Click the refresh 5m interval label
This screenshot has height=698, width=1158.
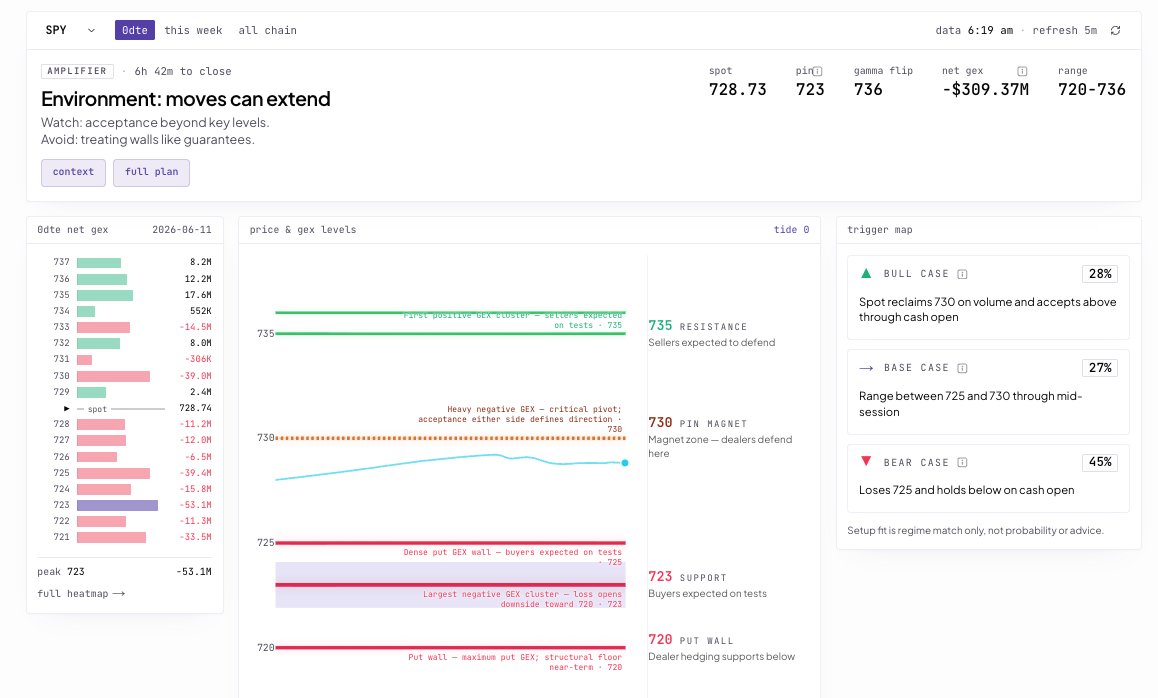[1064, 30]
